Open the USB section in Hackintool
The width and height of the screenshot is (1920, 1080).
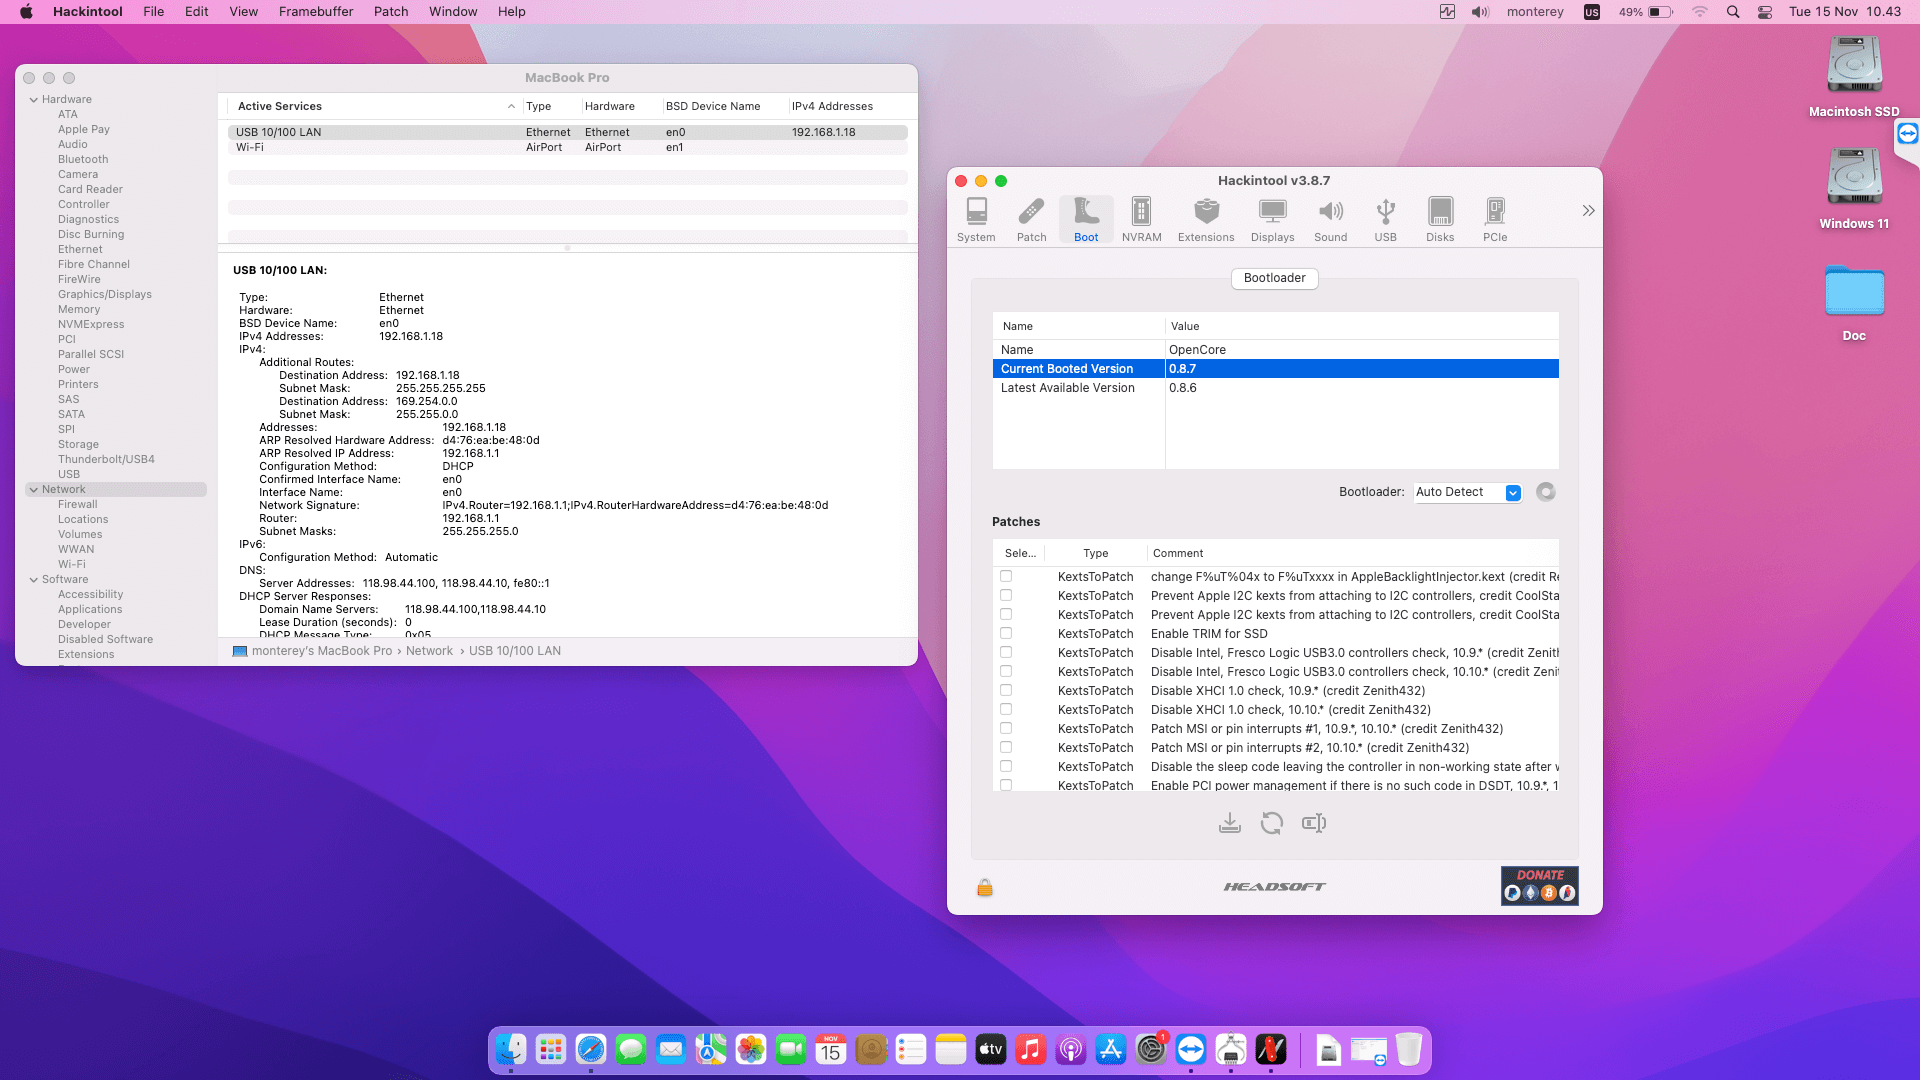tap(1385, 219)
